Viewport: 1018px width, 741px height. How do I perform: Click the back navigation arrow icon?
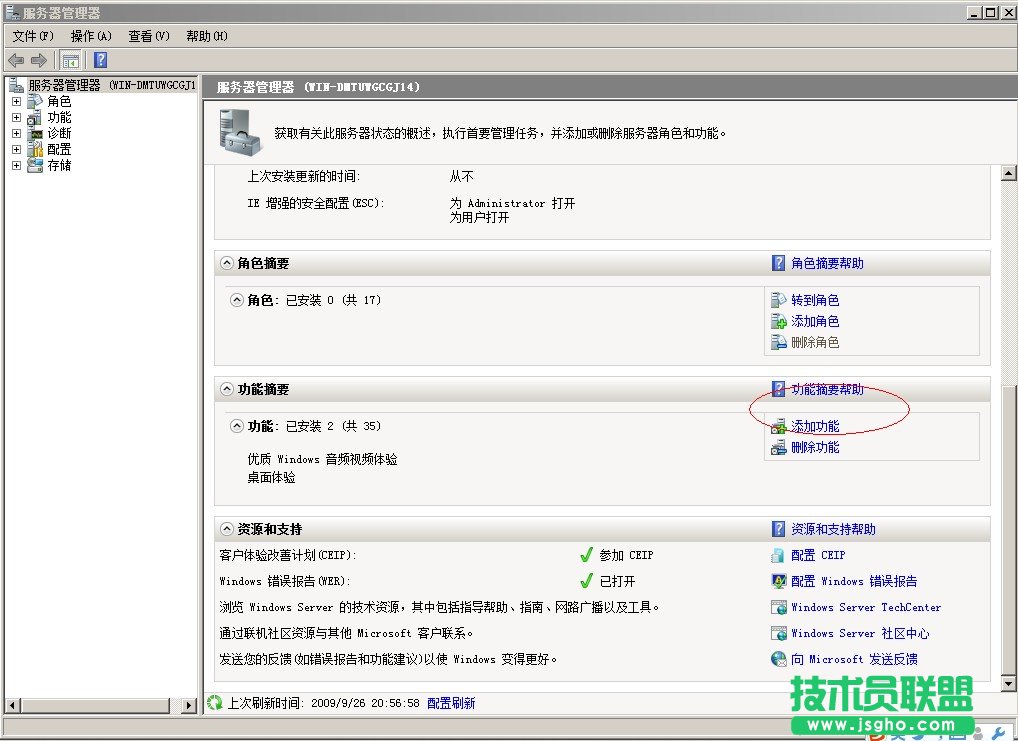pyautogui.click(x=16, y=59)
